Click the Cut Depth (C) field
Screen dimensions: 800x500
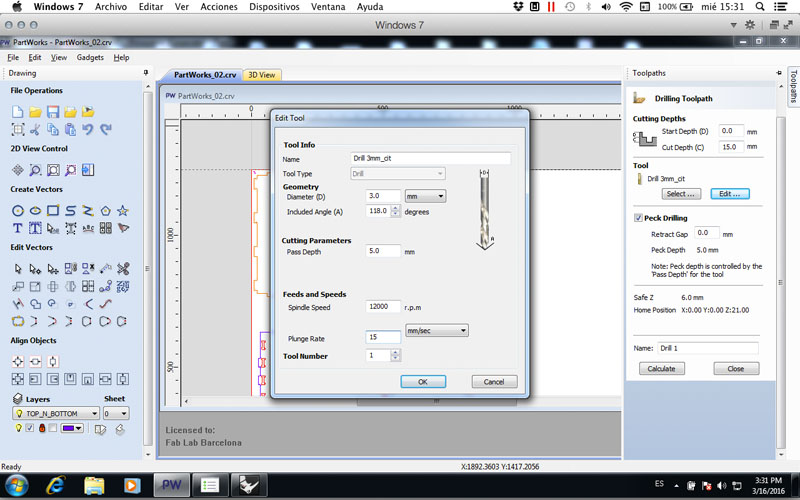pos(731,147)
